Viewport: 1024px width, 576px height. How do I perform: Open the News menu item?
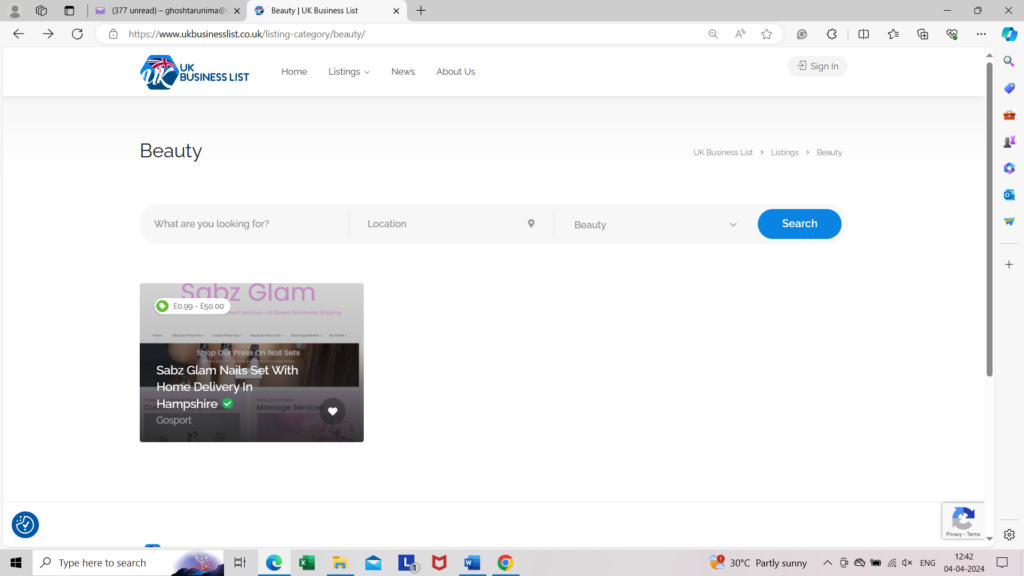point(403,72)
